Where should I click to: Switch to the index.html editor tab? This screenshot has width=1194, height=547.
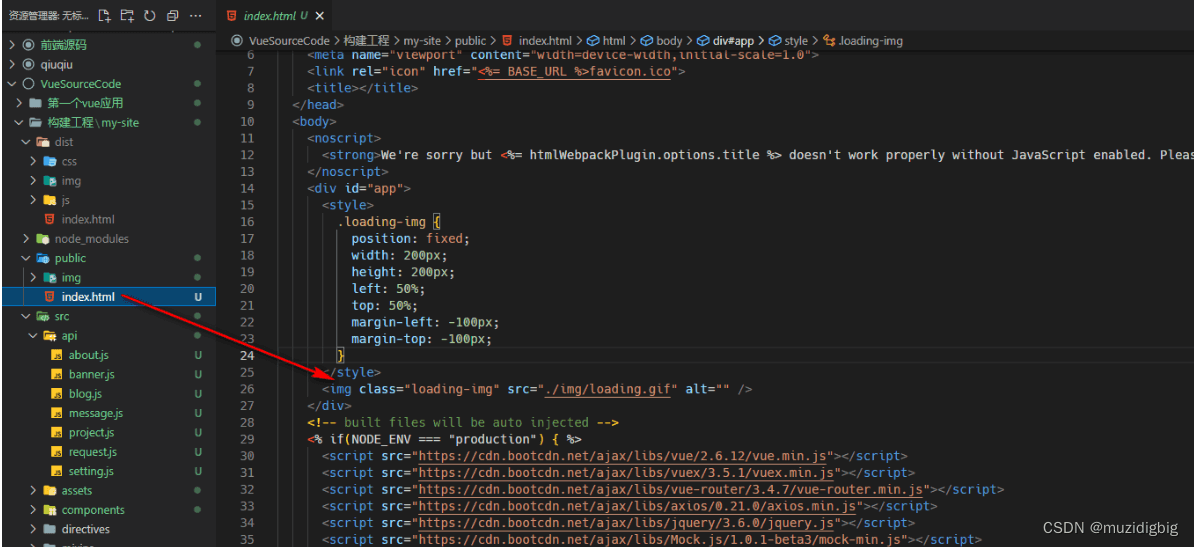(276, 15)
